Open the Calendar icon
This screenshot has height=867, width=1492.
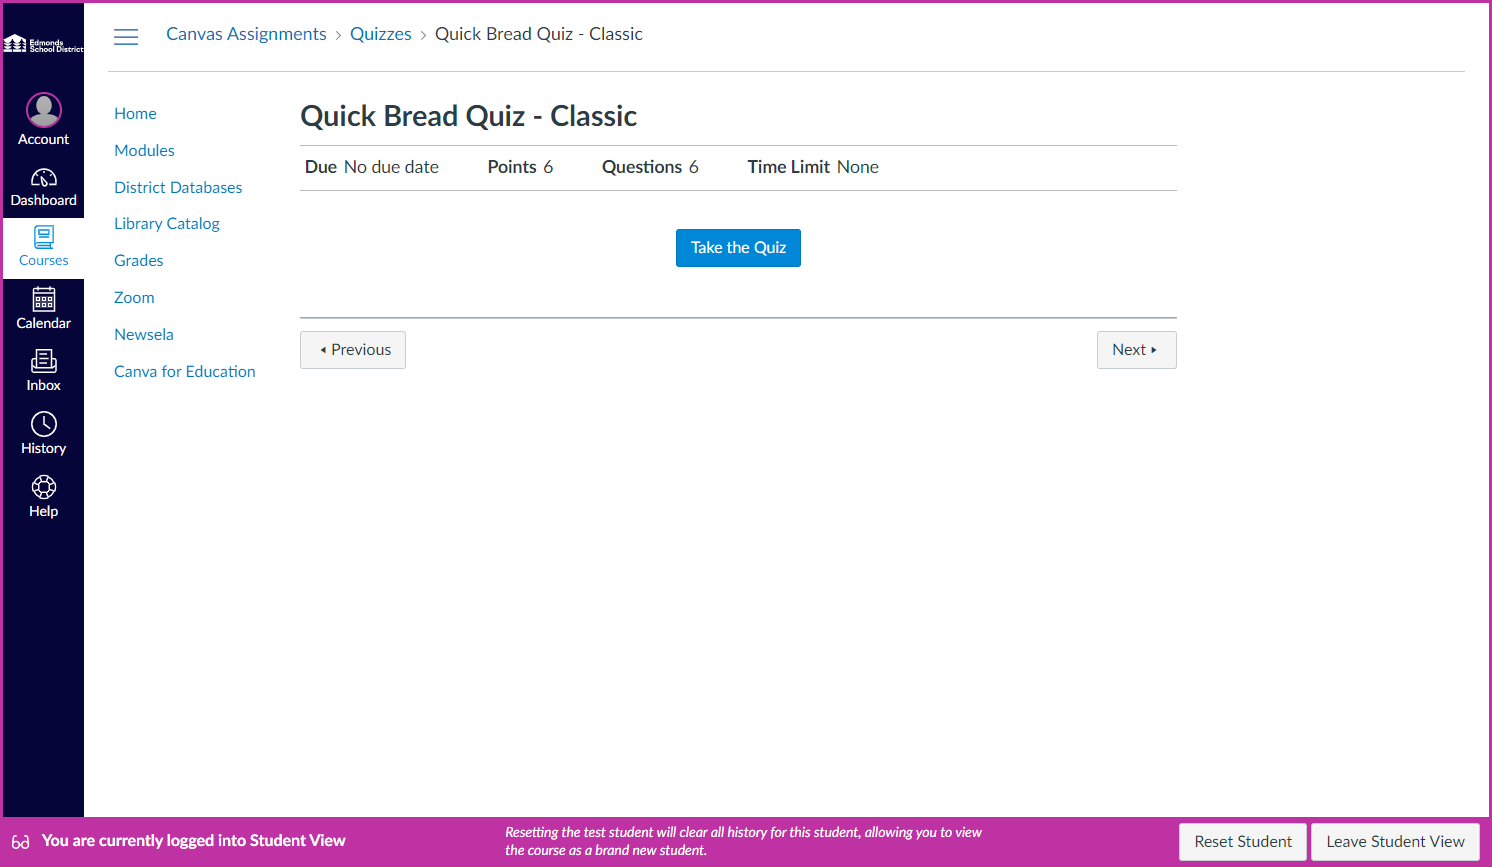(44, 299)
